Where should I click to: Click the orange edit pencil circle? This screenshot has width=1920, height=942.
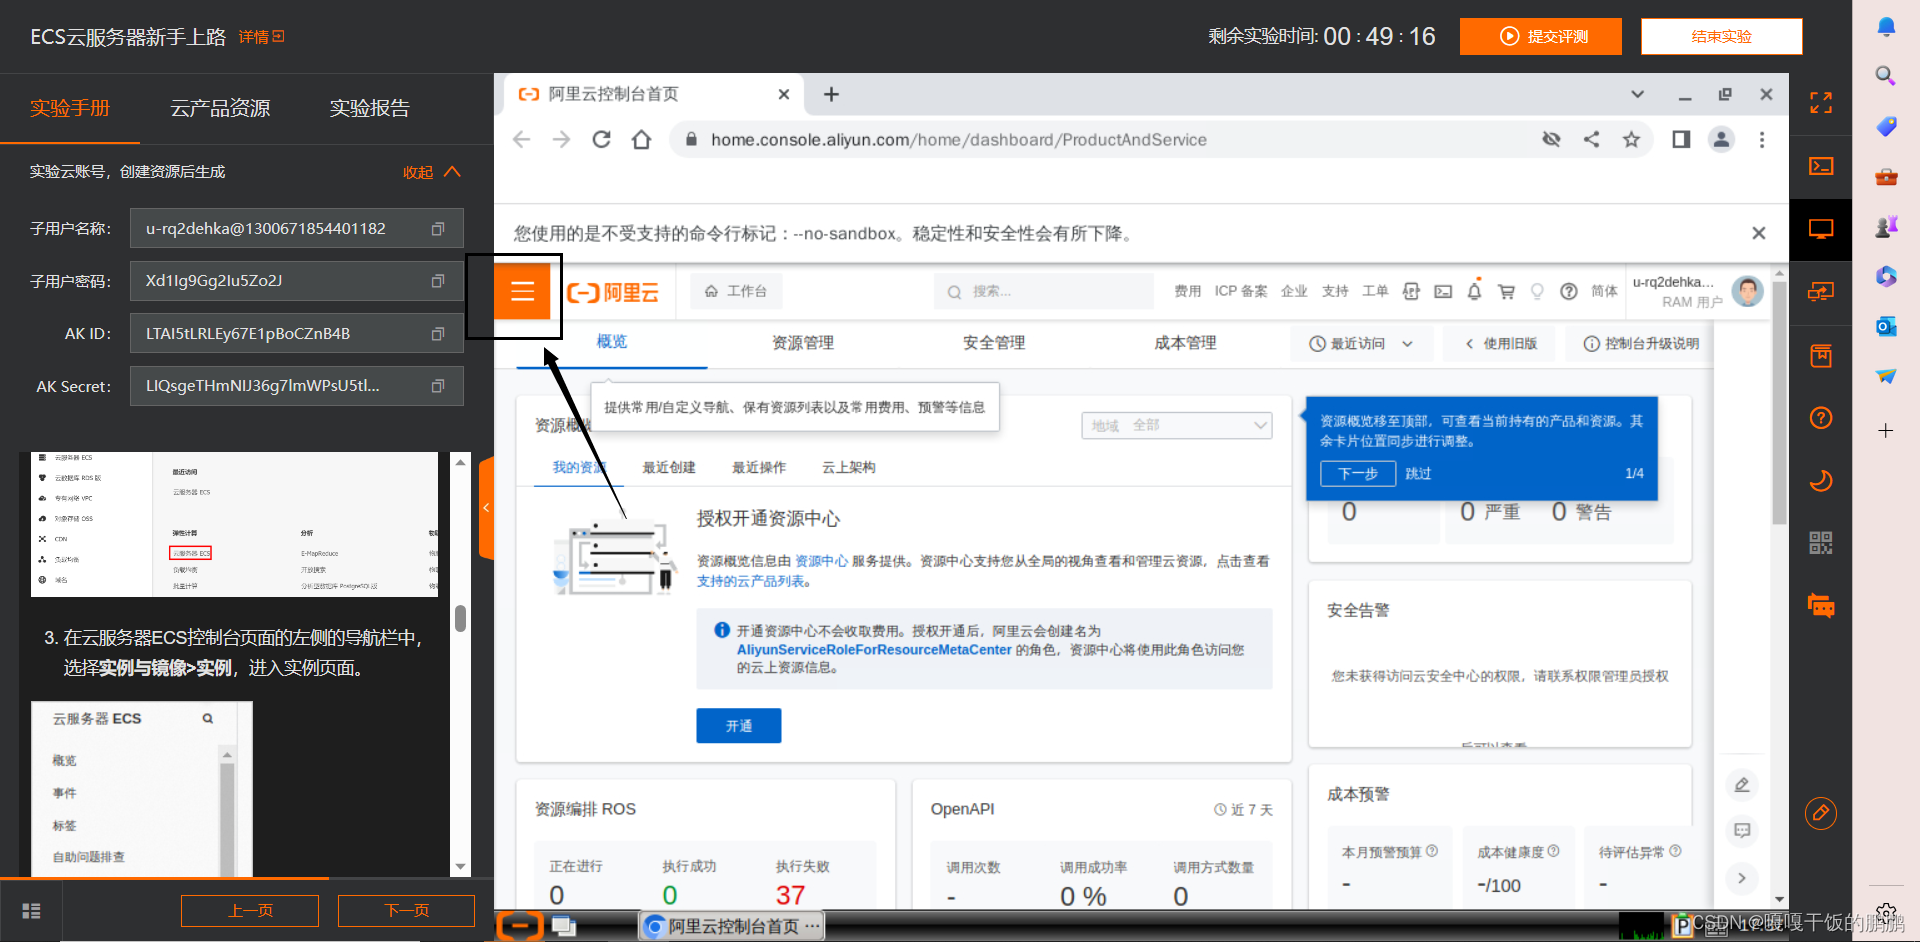pyautogui.click(x=1821, y=813)
